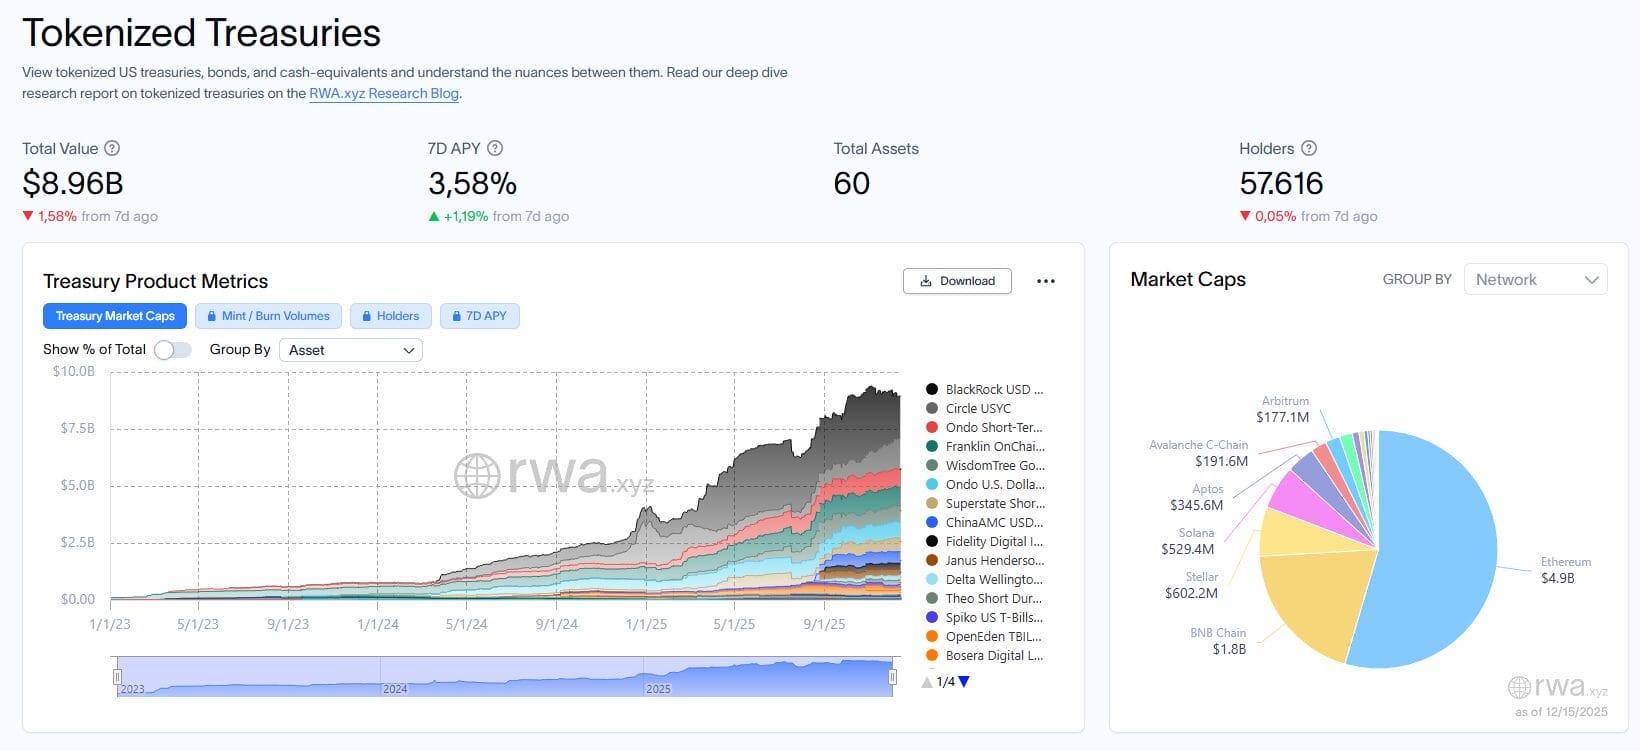Click the left range handle on timeline

click(x=117, y=677)
